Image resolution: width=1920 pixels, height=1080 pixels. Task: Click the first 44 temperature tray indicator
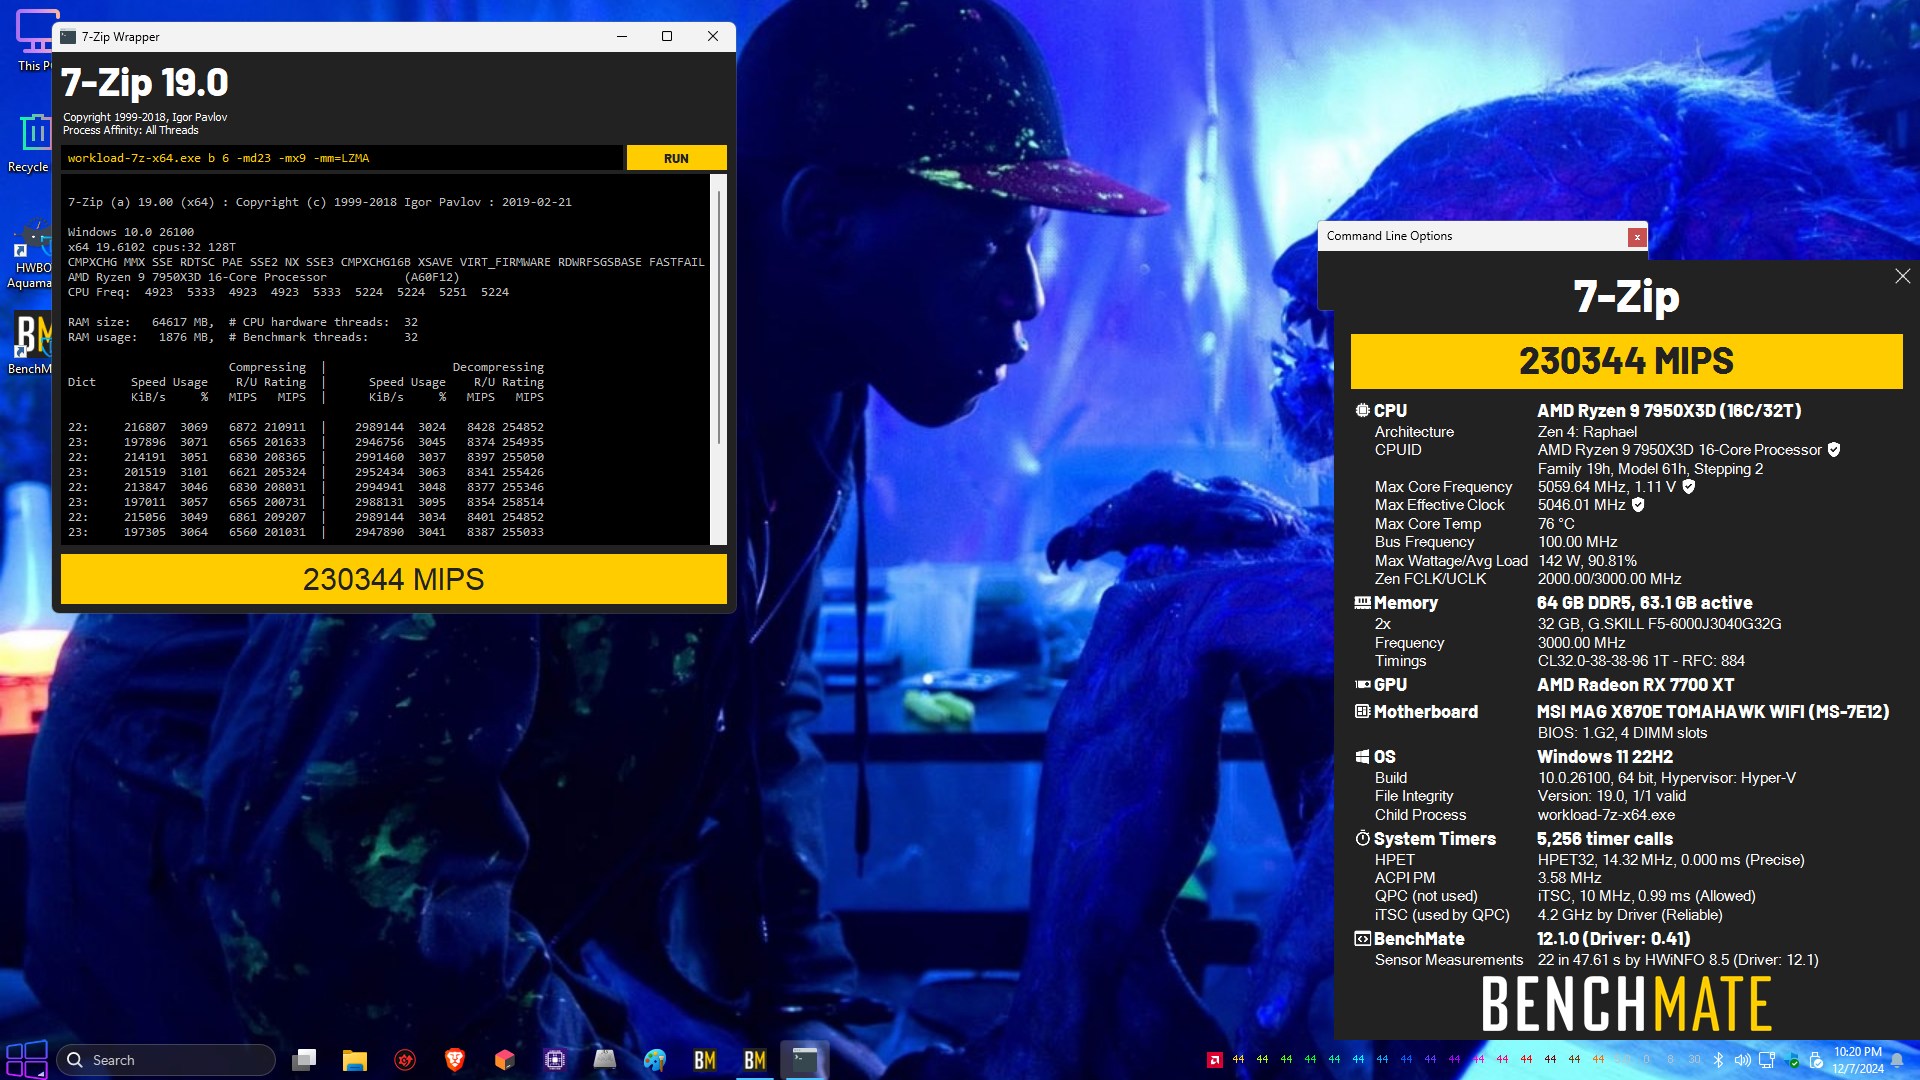click(1238, 1060)
